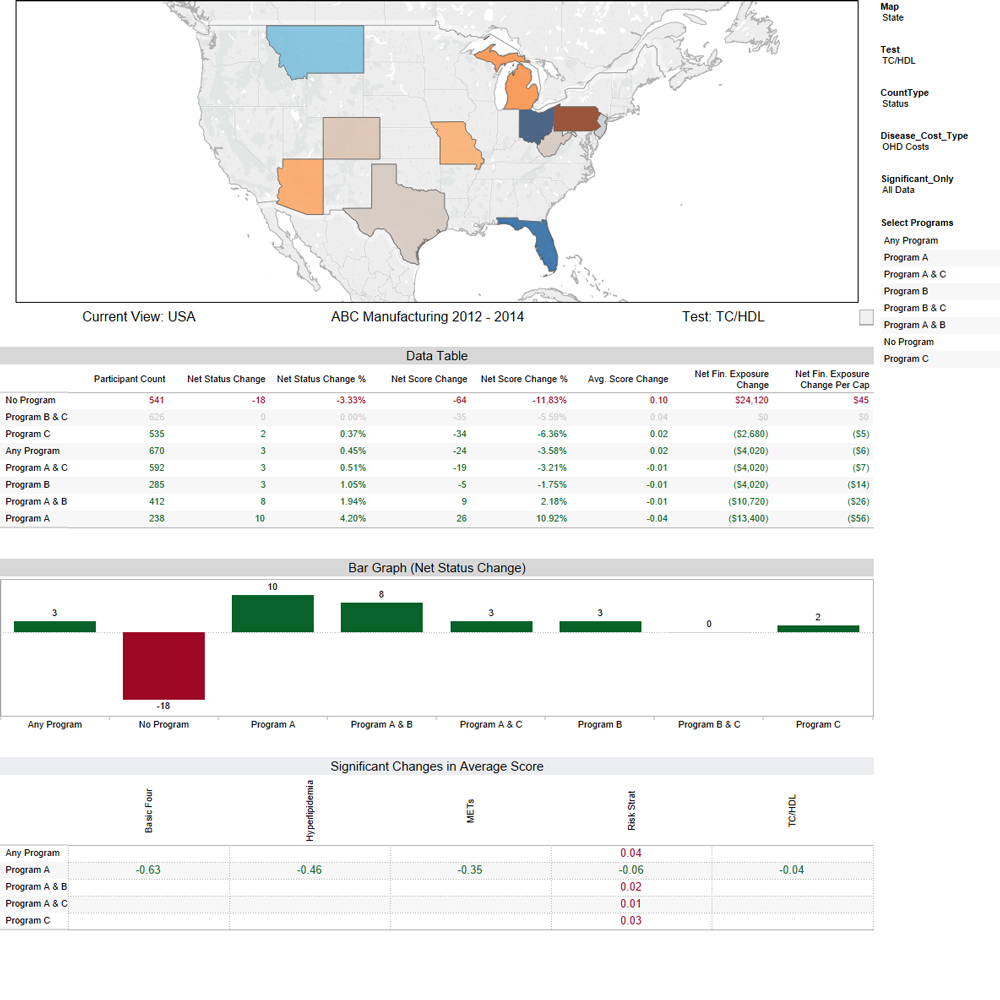This screenshot has width=1000, height=1000.
Task: Select Missouri on the map
Action: 456,145
